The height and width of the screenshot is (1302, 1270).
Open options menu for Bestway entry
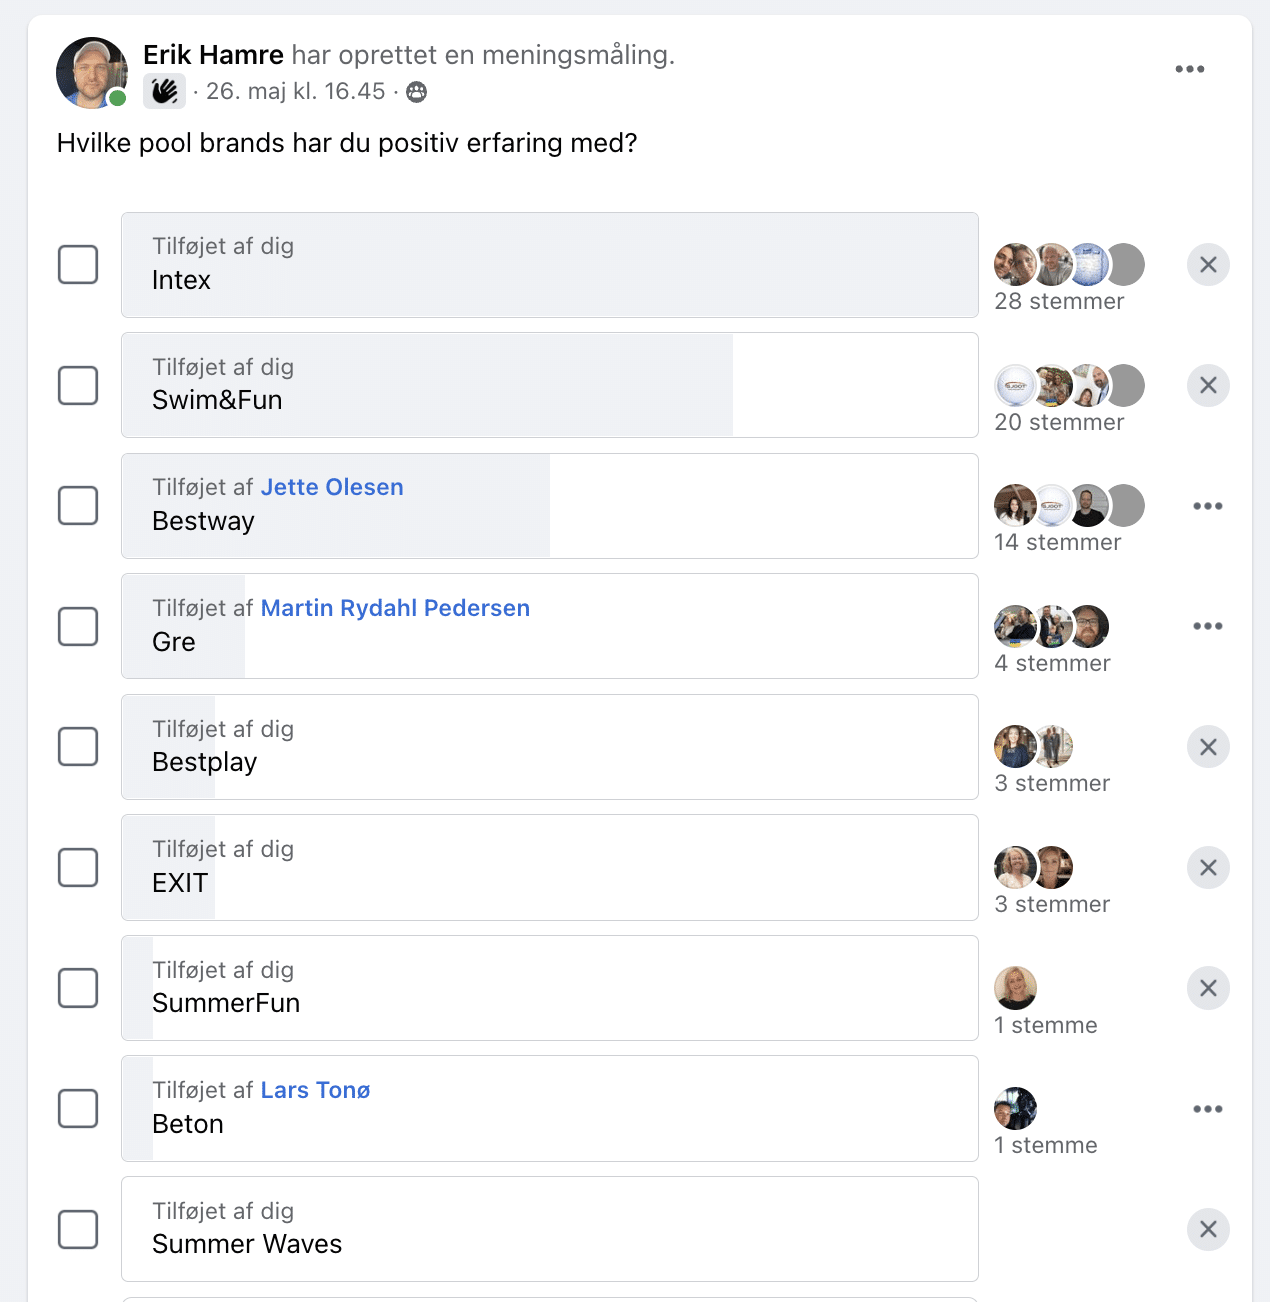(x=1208, y=506)
